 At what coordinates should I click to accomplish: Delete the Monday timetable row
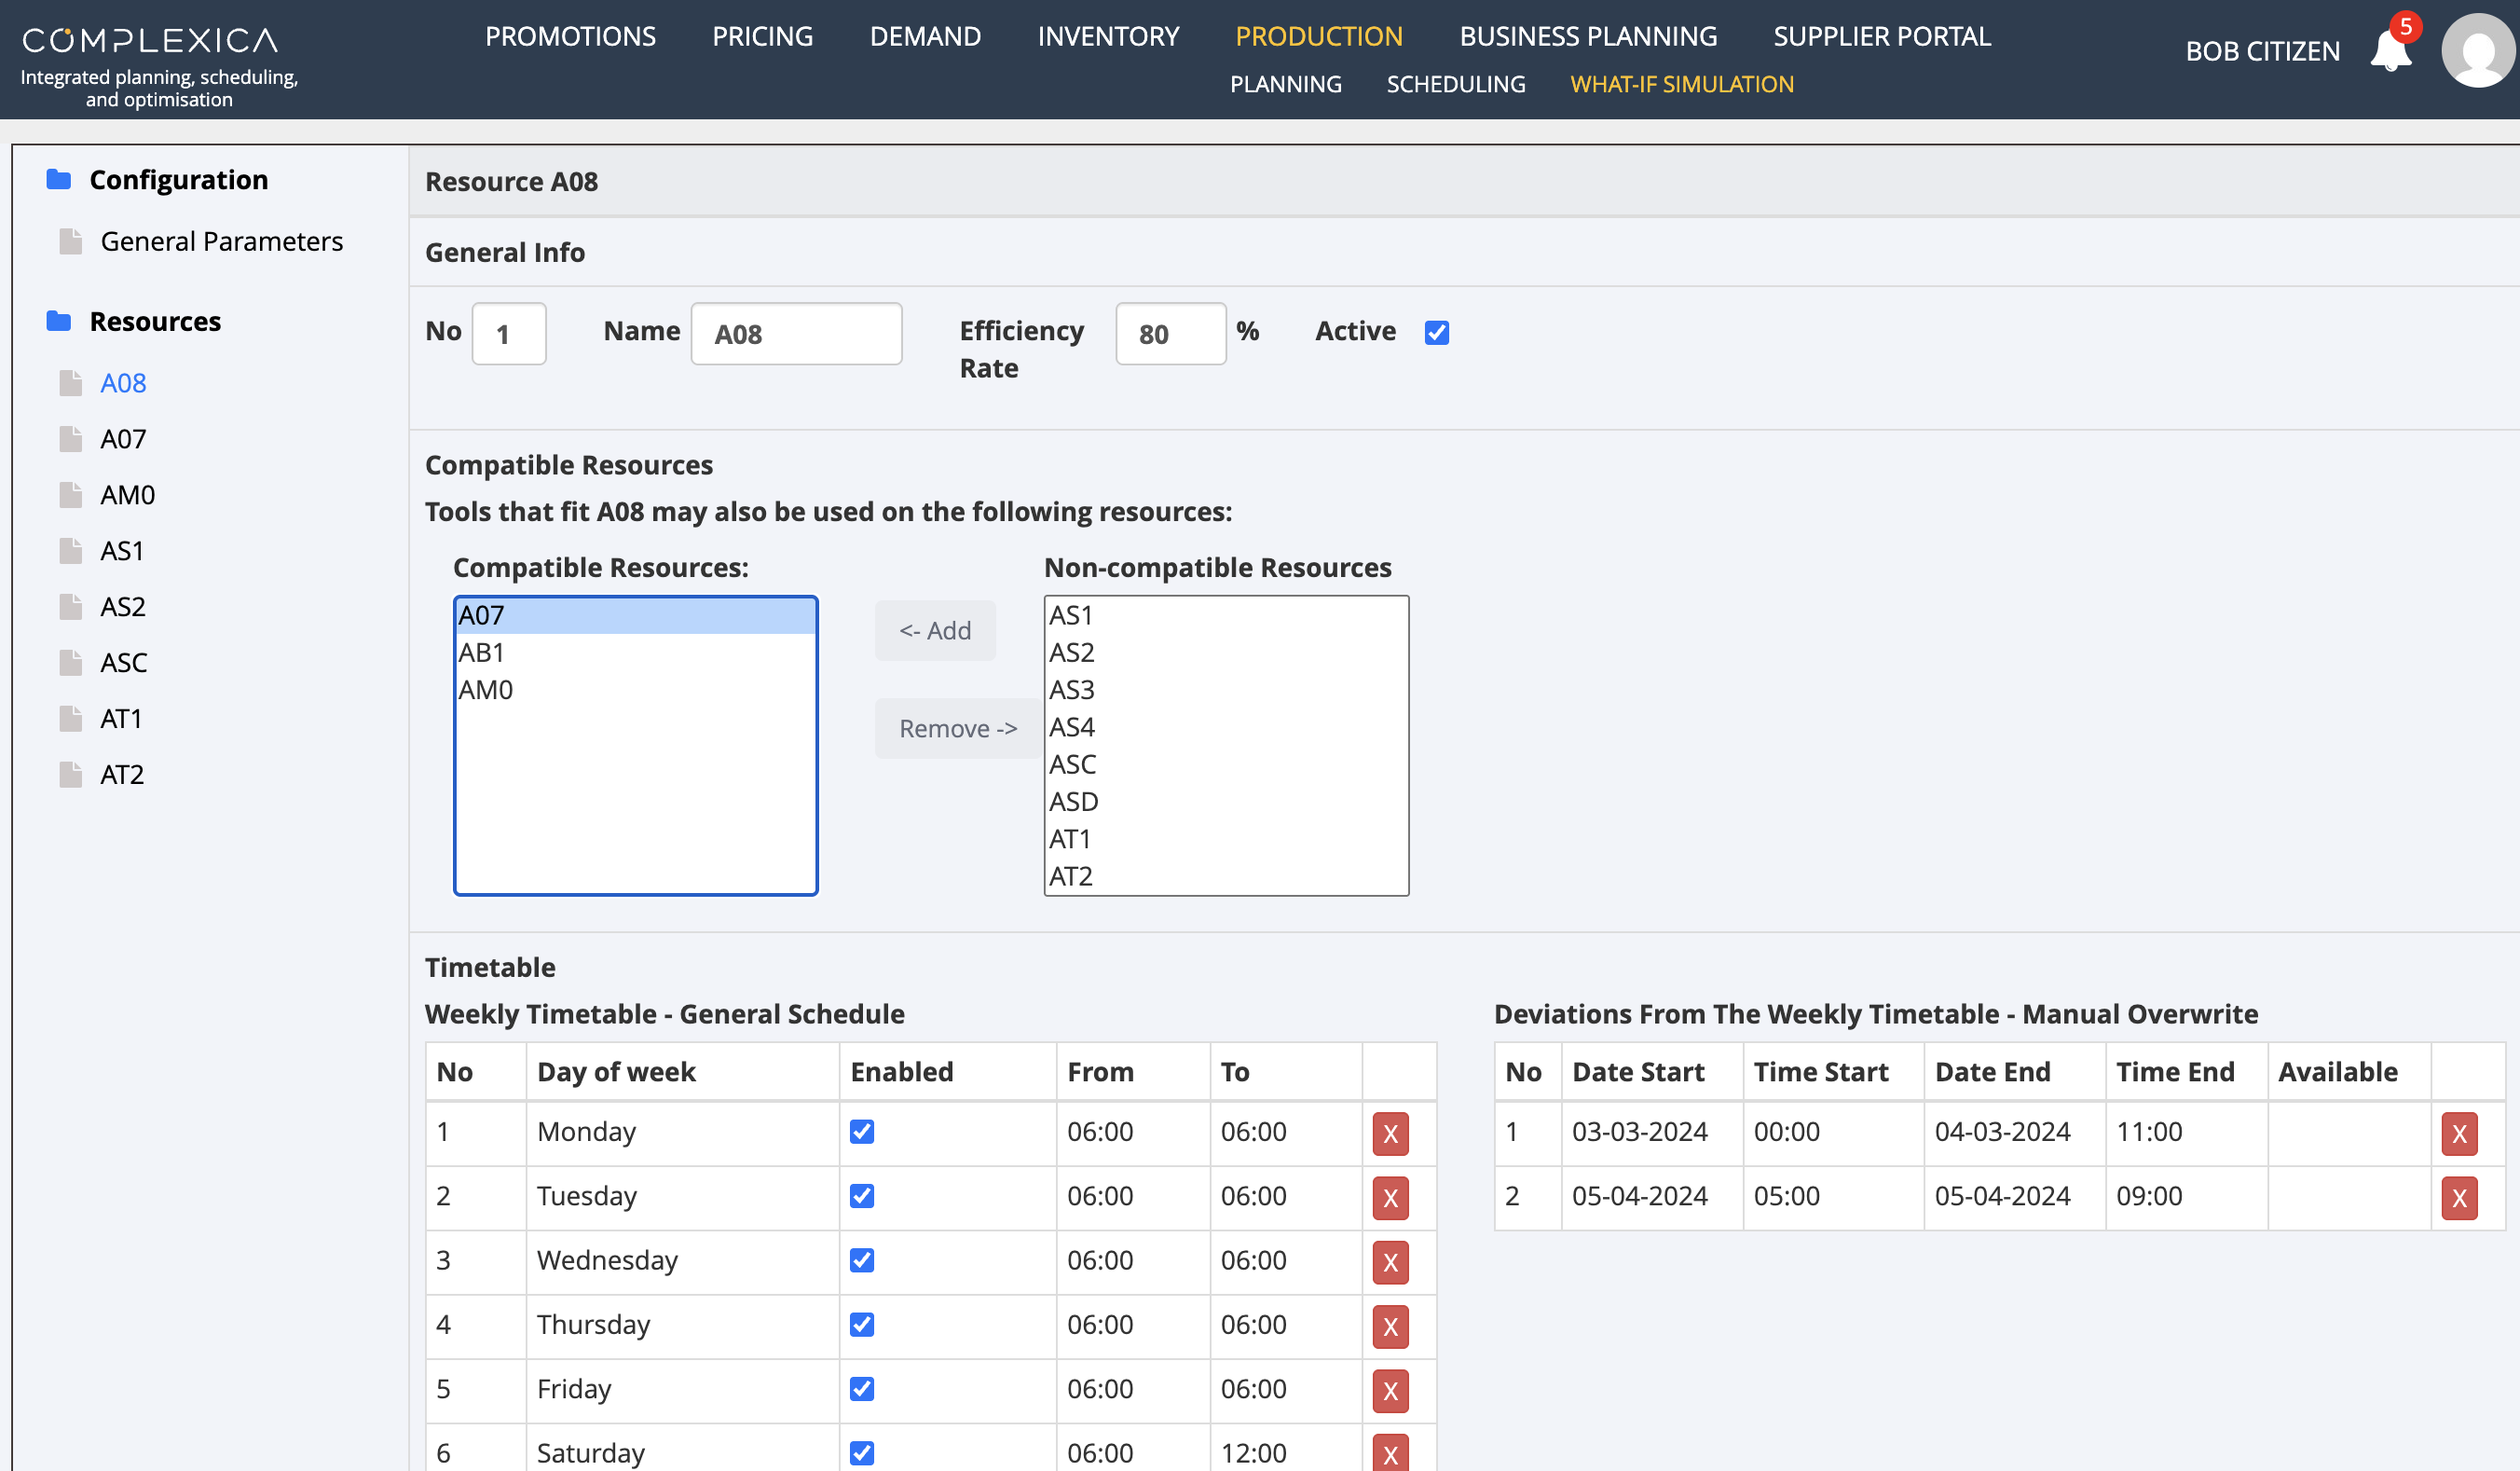[1390, 1133]
